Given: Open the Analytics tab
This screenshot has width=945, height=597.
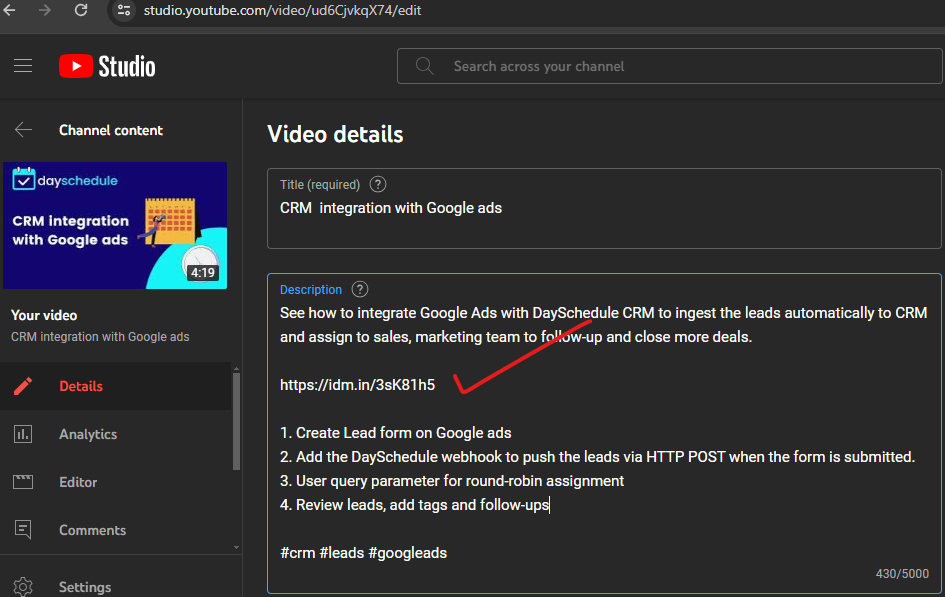Looking at the screenshot, I should 116,434.
